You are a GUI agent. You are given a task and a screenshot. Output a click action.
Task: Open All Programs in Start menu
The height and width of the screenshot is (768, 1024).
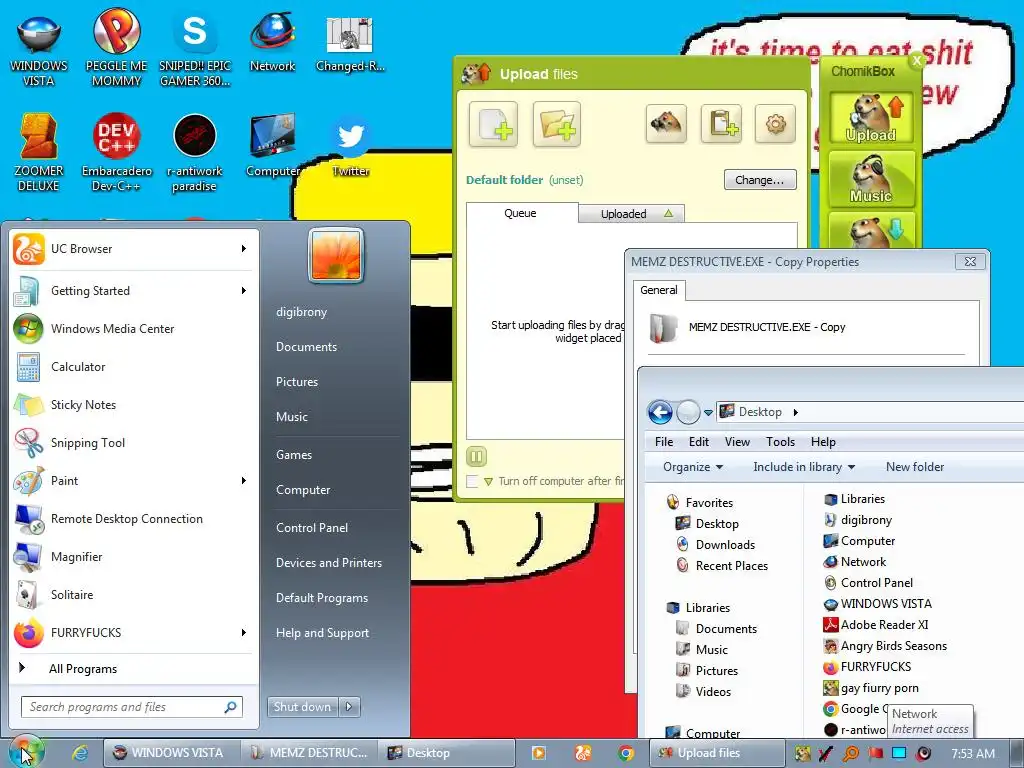[134, 669]
